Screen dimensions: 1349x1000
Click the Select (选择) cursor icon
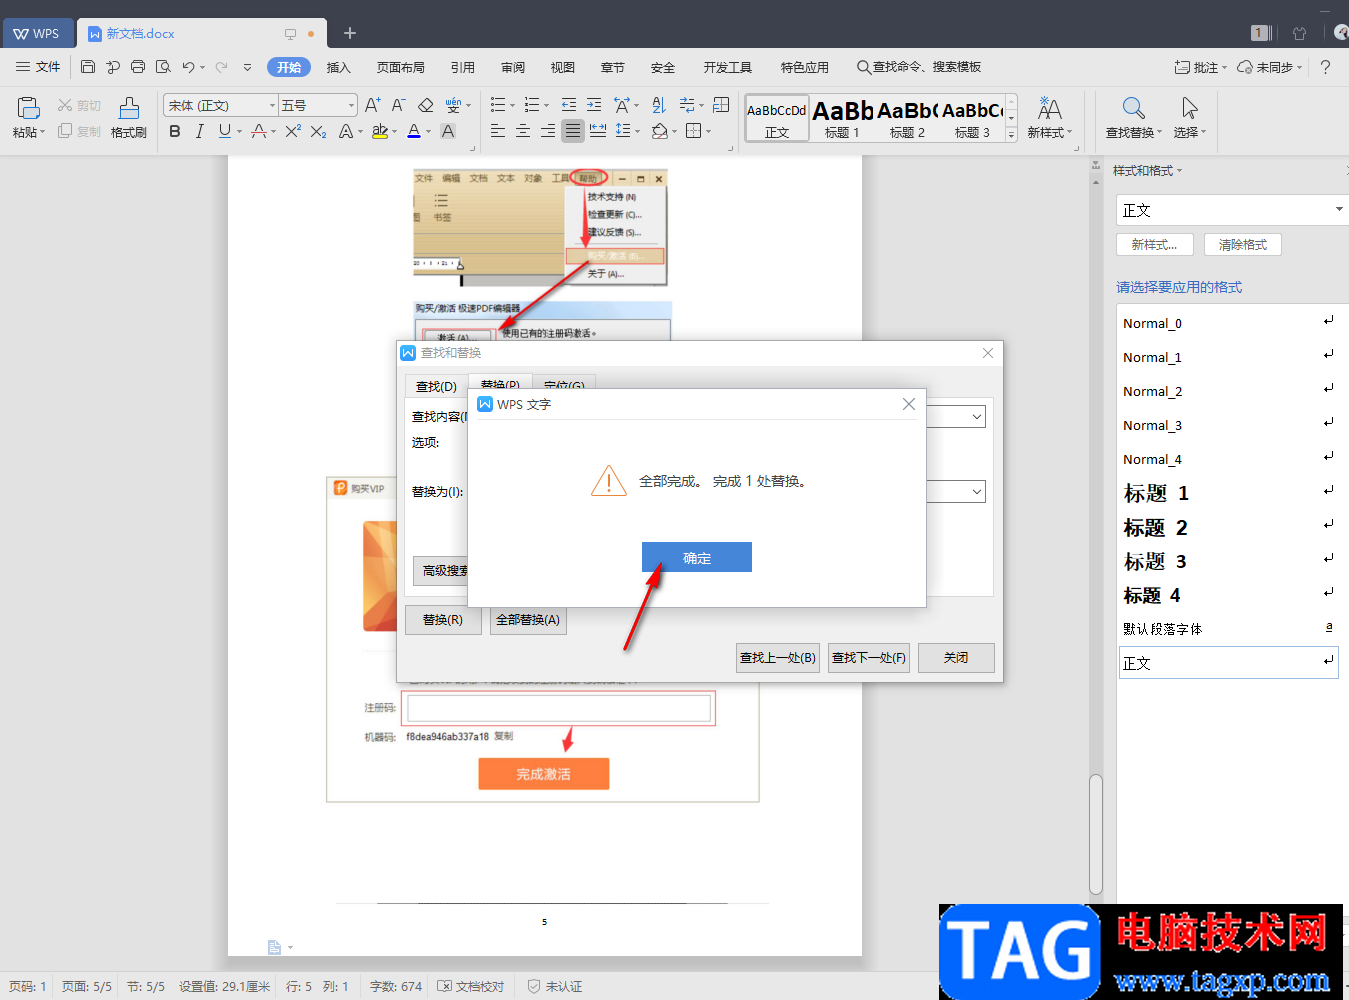(1189, 108)
